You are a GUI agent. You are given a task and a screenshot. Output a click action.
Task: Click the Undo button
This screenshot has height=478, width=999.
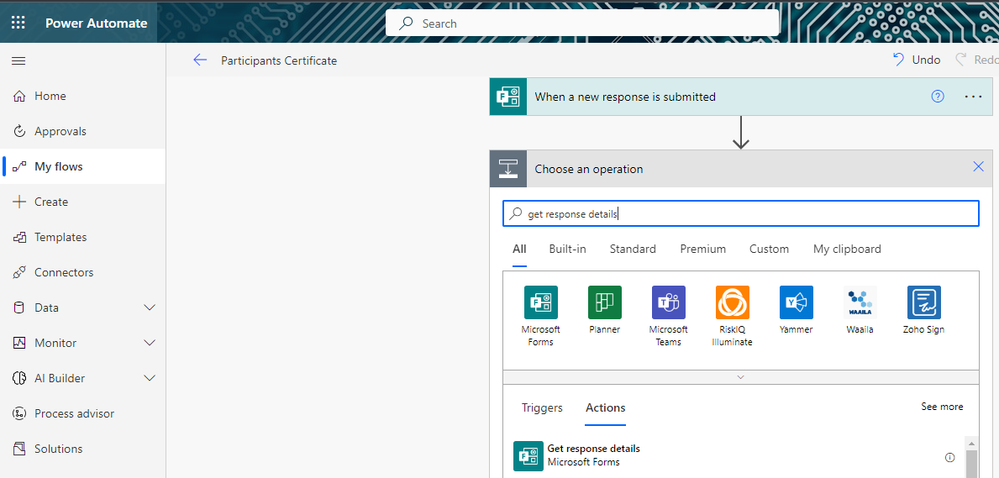tap(917, 60)
